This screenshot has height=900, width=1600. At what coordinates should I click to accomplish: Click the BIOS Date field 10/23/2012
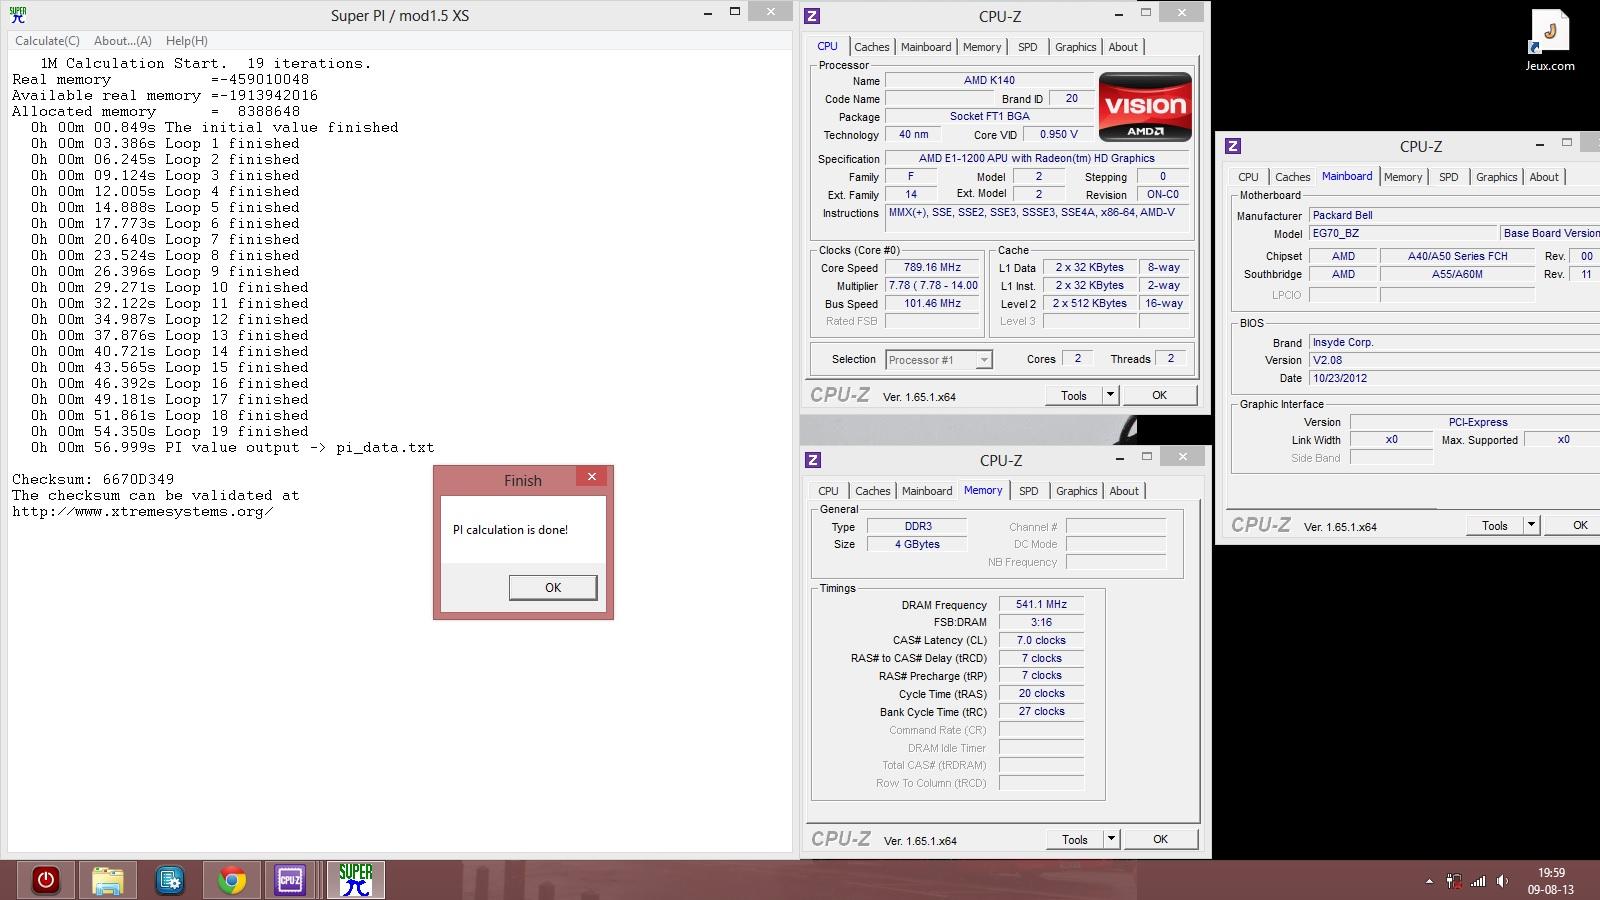[x=1455, y=378]
